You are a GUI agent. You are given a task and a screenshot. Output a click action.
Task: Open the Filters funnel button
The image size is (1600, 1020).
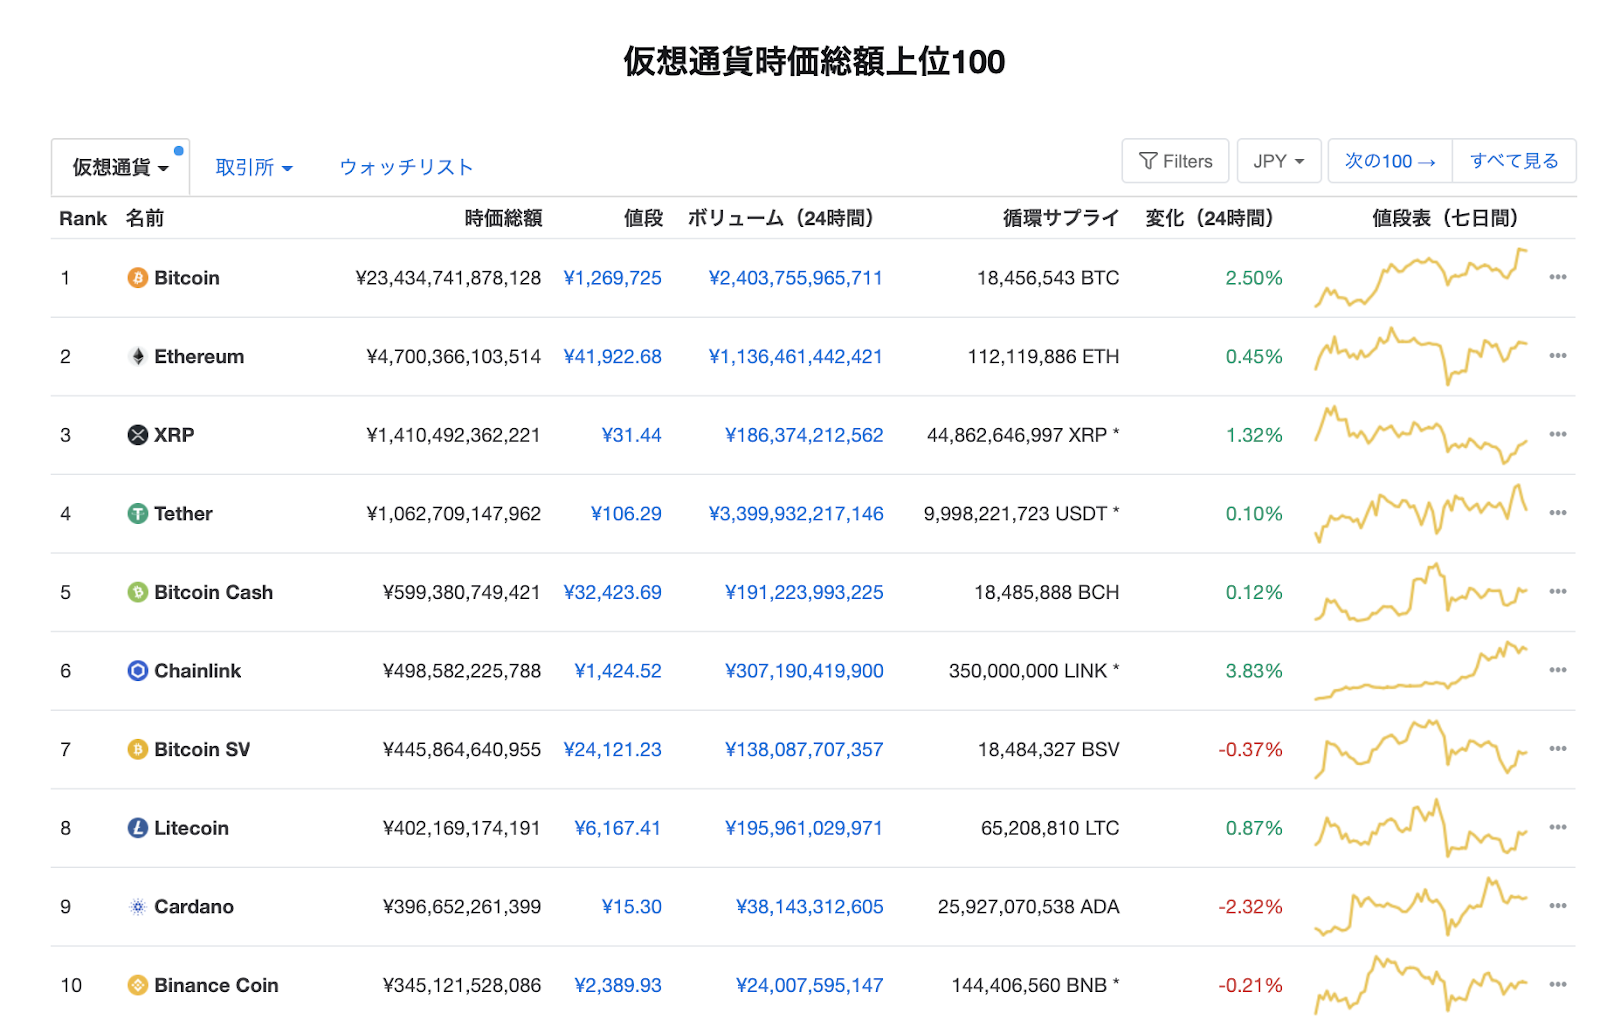click(1175, 161)
